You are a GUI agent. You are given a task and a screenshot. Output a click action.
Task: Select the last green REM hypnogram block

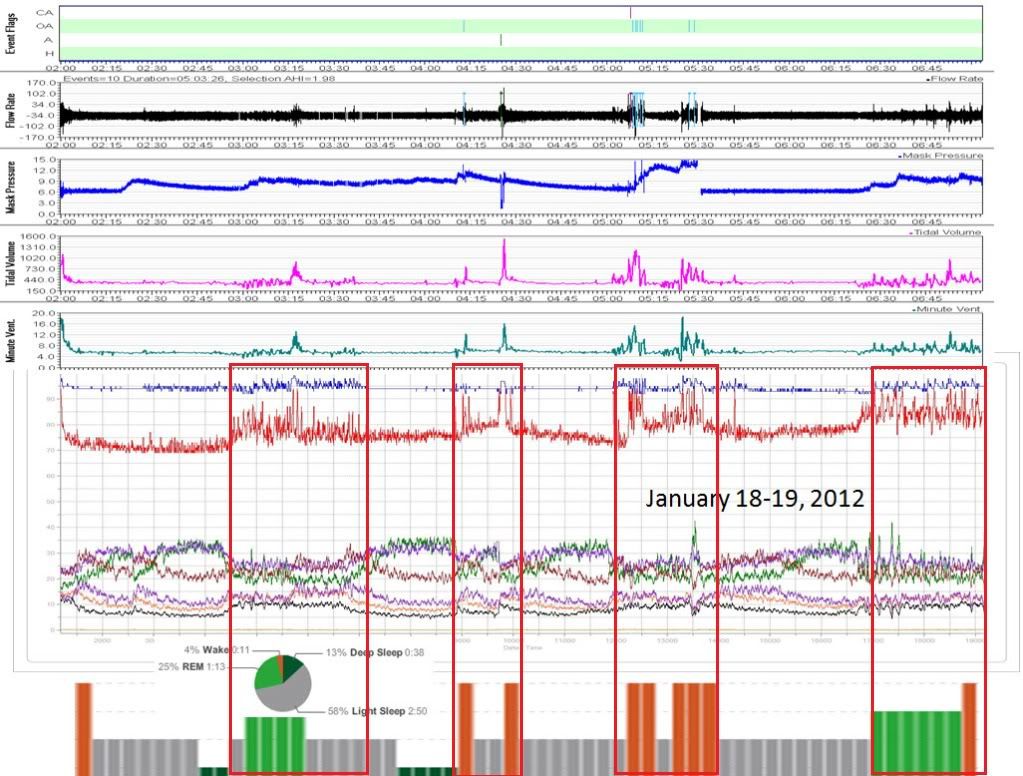click(916, 741)
